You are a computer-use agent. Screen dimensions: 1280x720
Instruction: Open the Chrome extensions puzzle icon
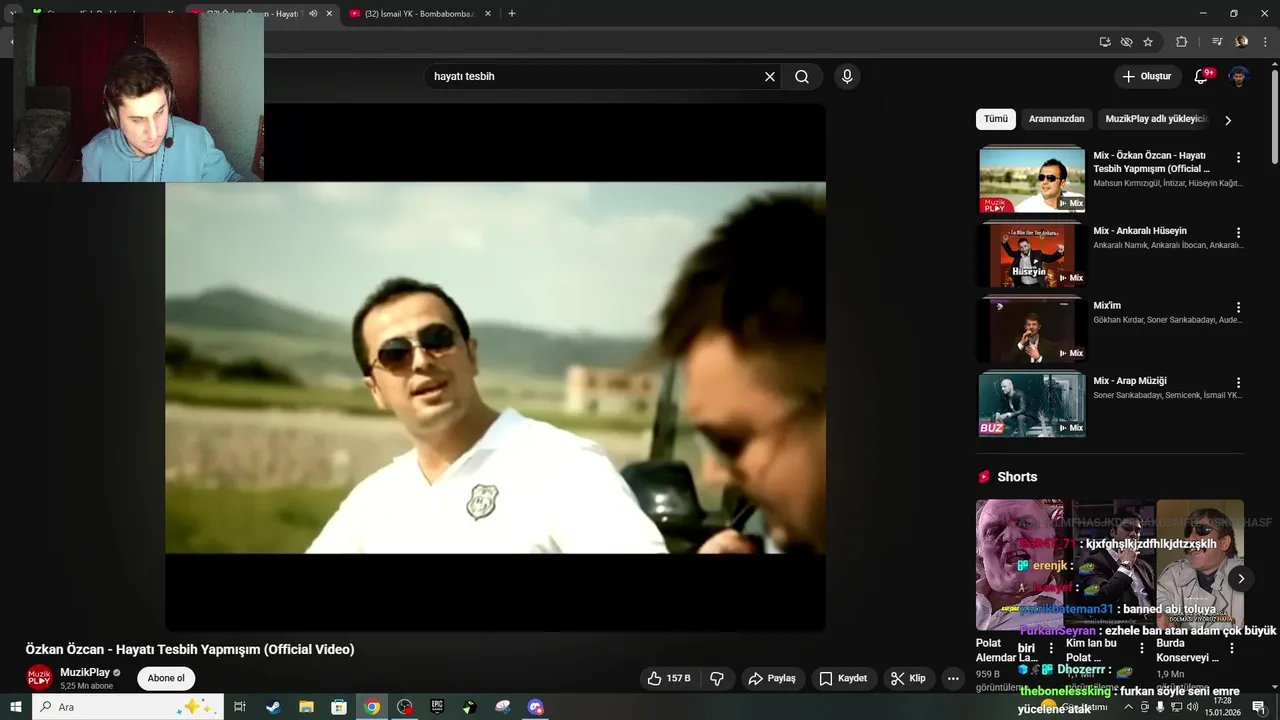coord(1181,42)
